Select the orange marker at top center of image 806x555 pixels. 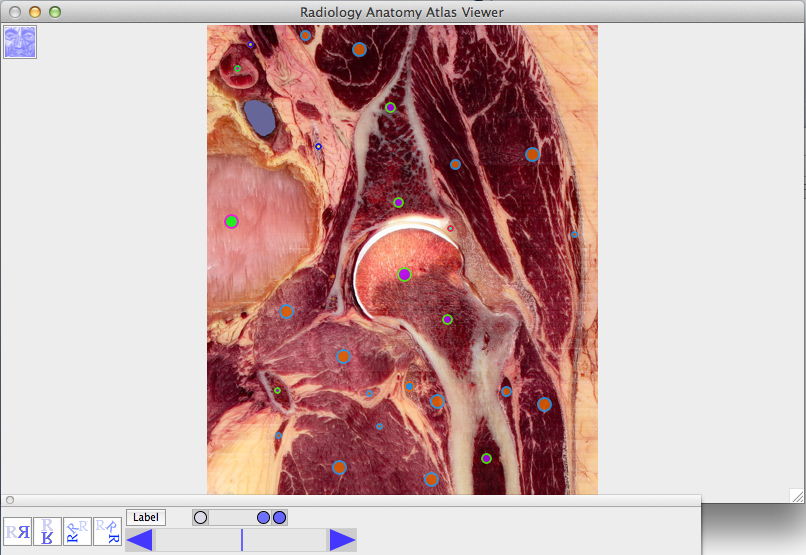pos(359,49)
